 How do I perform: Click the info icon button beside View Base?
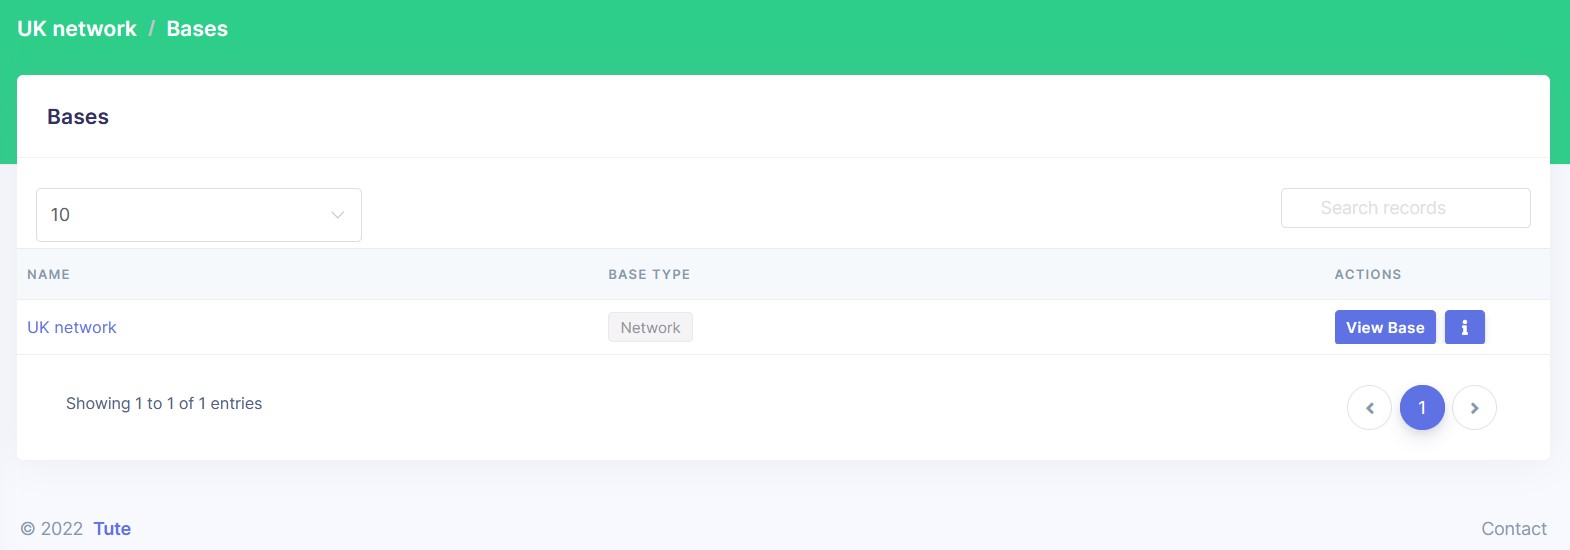tap(1464, 327)
